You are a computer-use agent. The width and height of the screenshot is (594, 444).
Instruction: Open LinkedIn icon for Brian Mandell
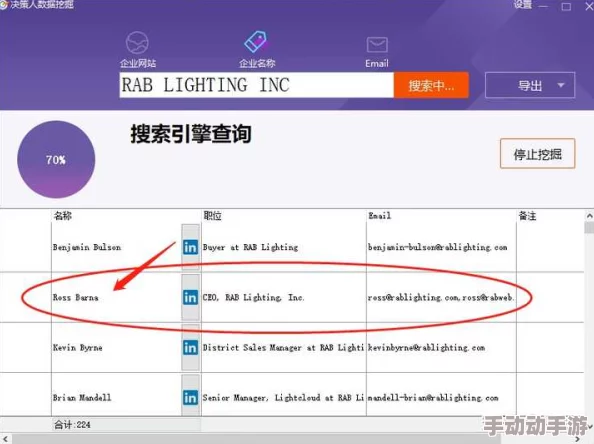(x=190, y=398)
